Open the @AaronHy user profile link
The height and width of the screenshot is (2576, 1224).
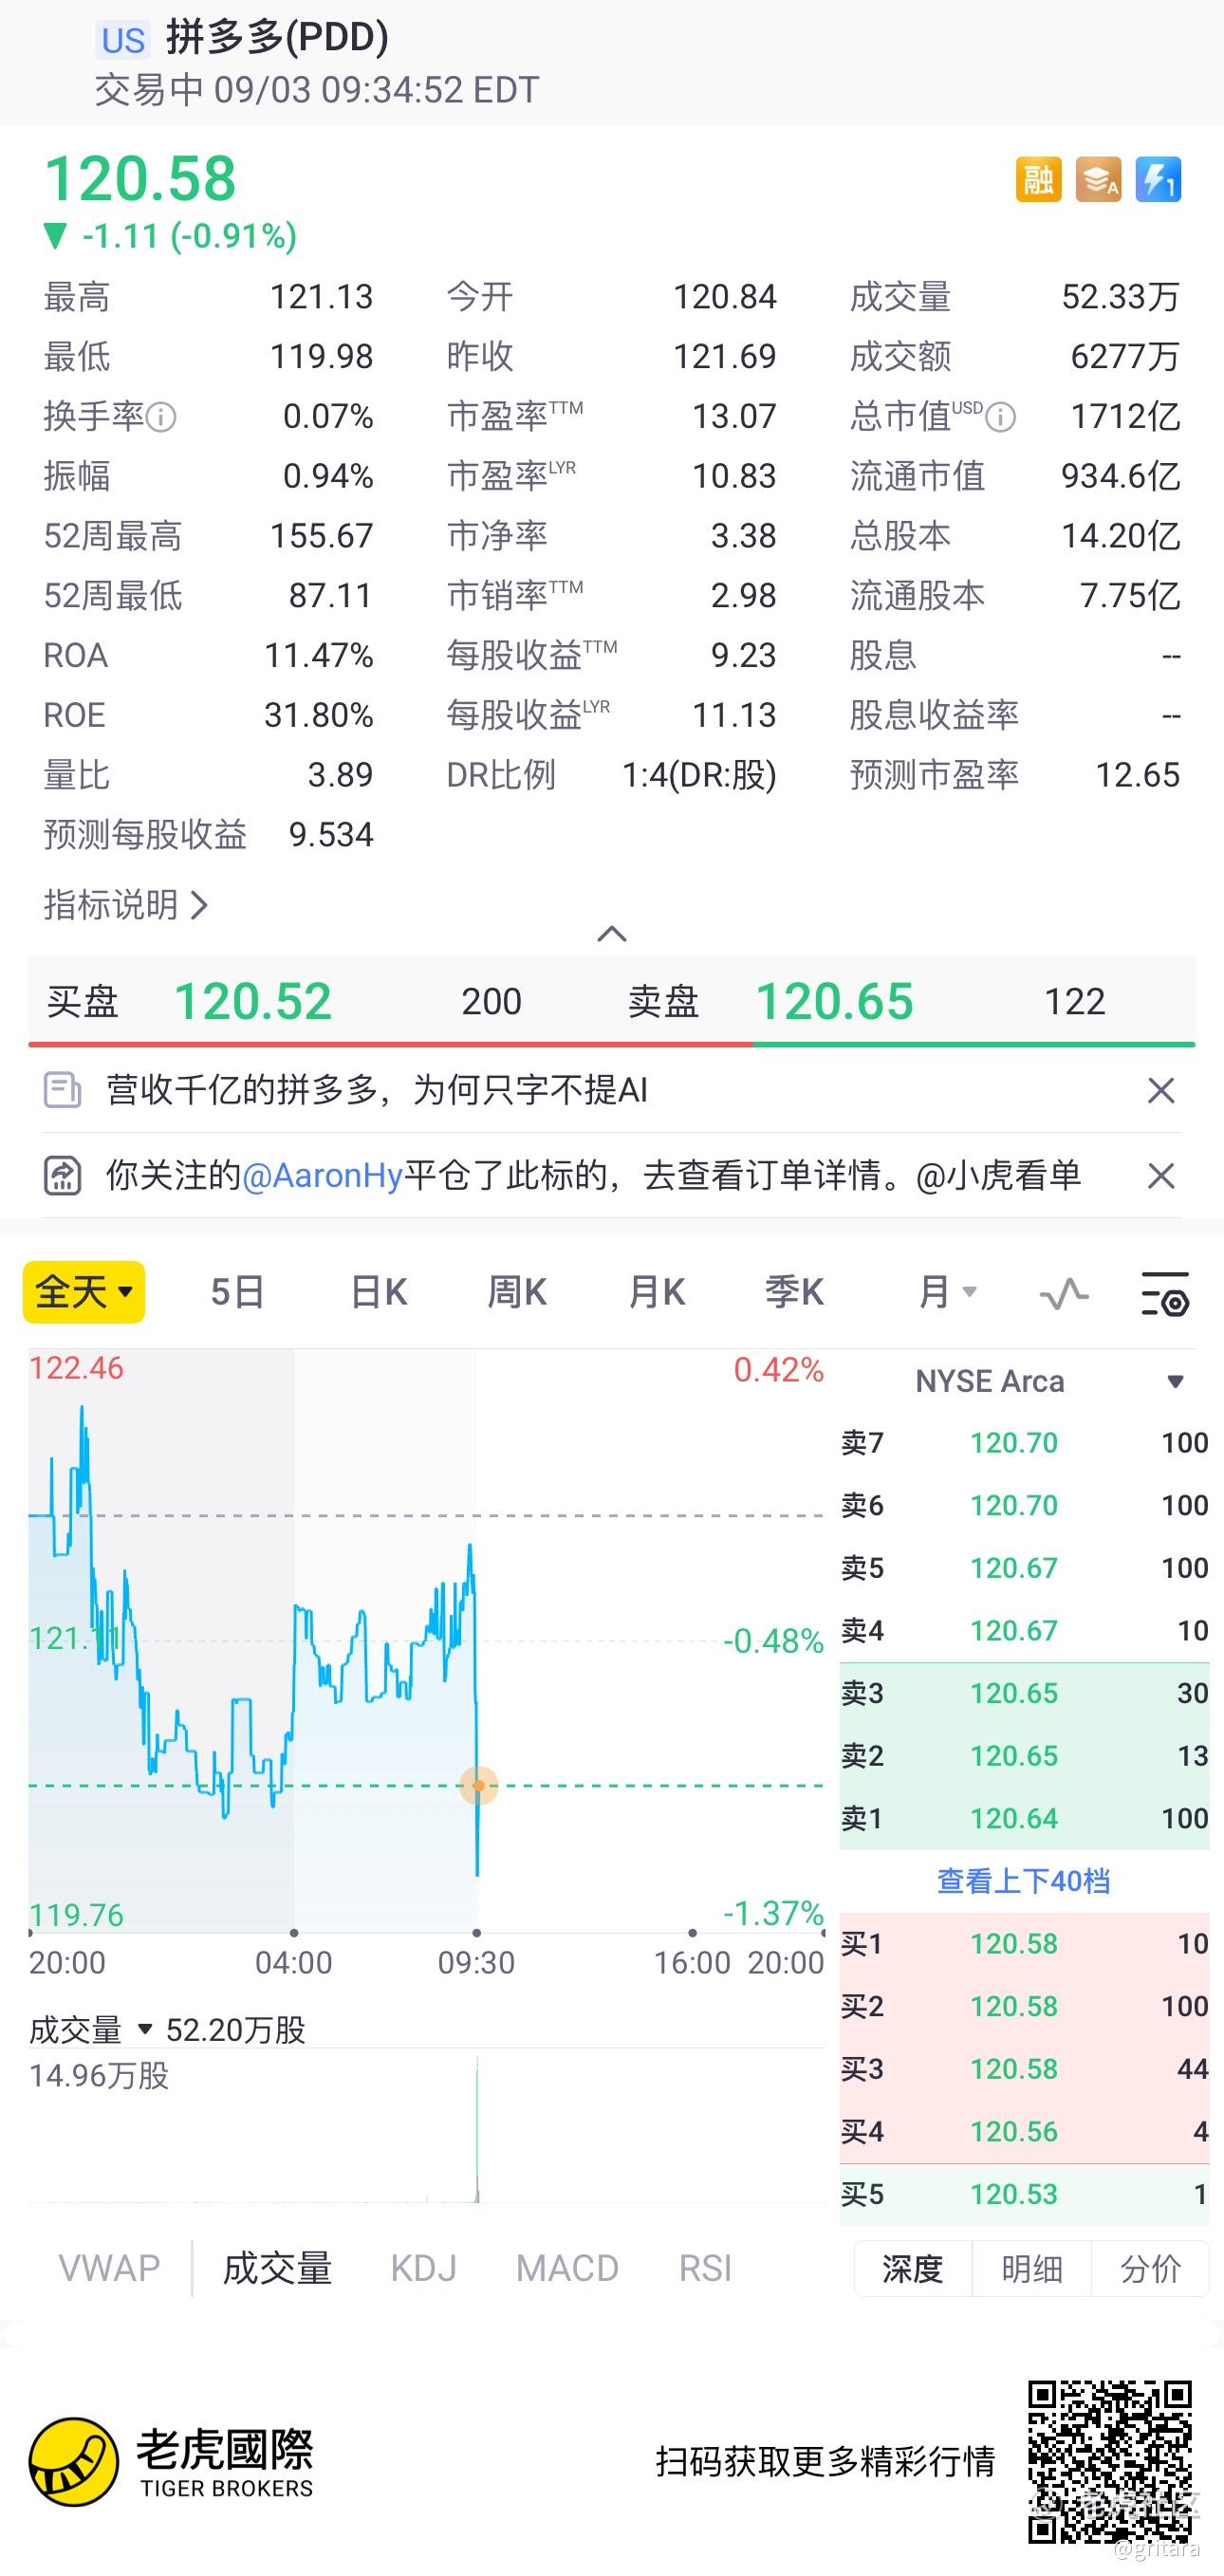[322, 1175]
